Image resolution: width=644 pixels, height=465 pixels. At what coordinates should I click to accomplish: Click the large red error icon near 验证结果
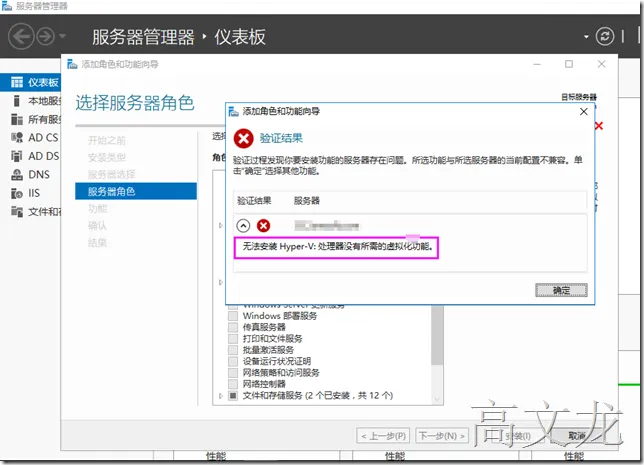[x=244, y=138]
